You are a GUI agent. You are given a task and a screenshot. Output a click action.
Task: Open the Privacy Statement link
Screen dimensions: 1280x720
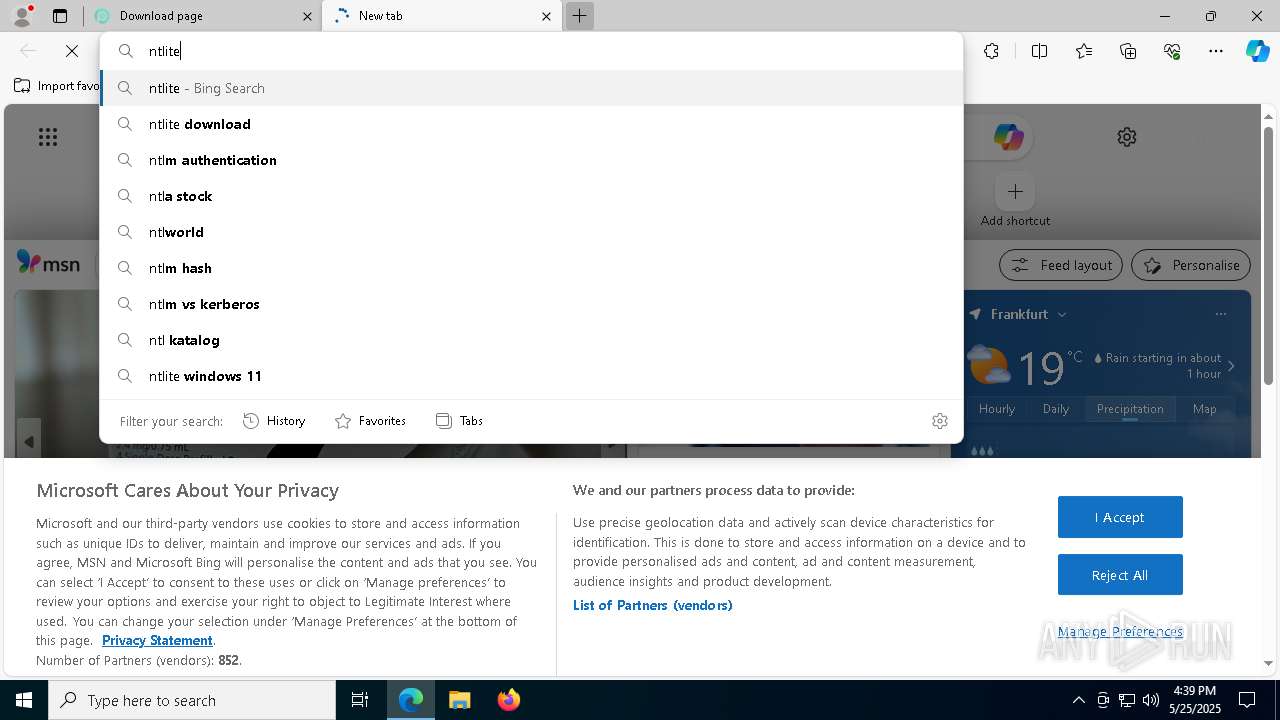pyautogui.click(x=157, y=640)
